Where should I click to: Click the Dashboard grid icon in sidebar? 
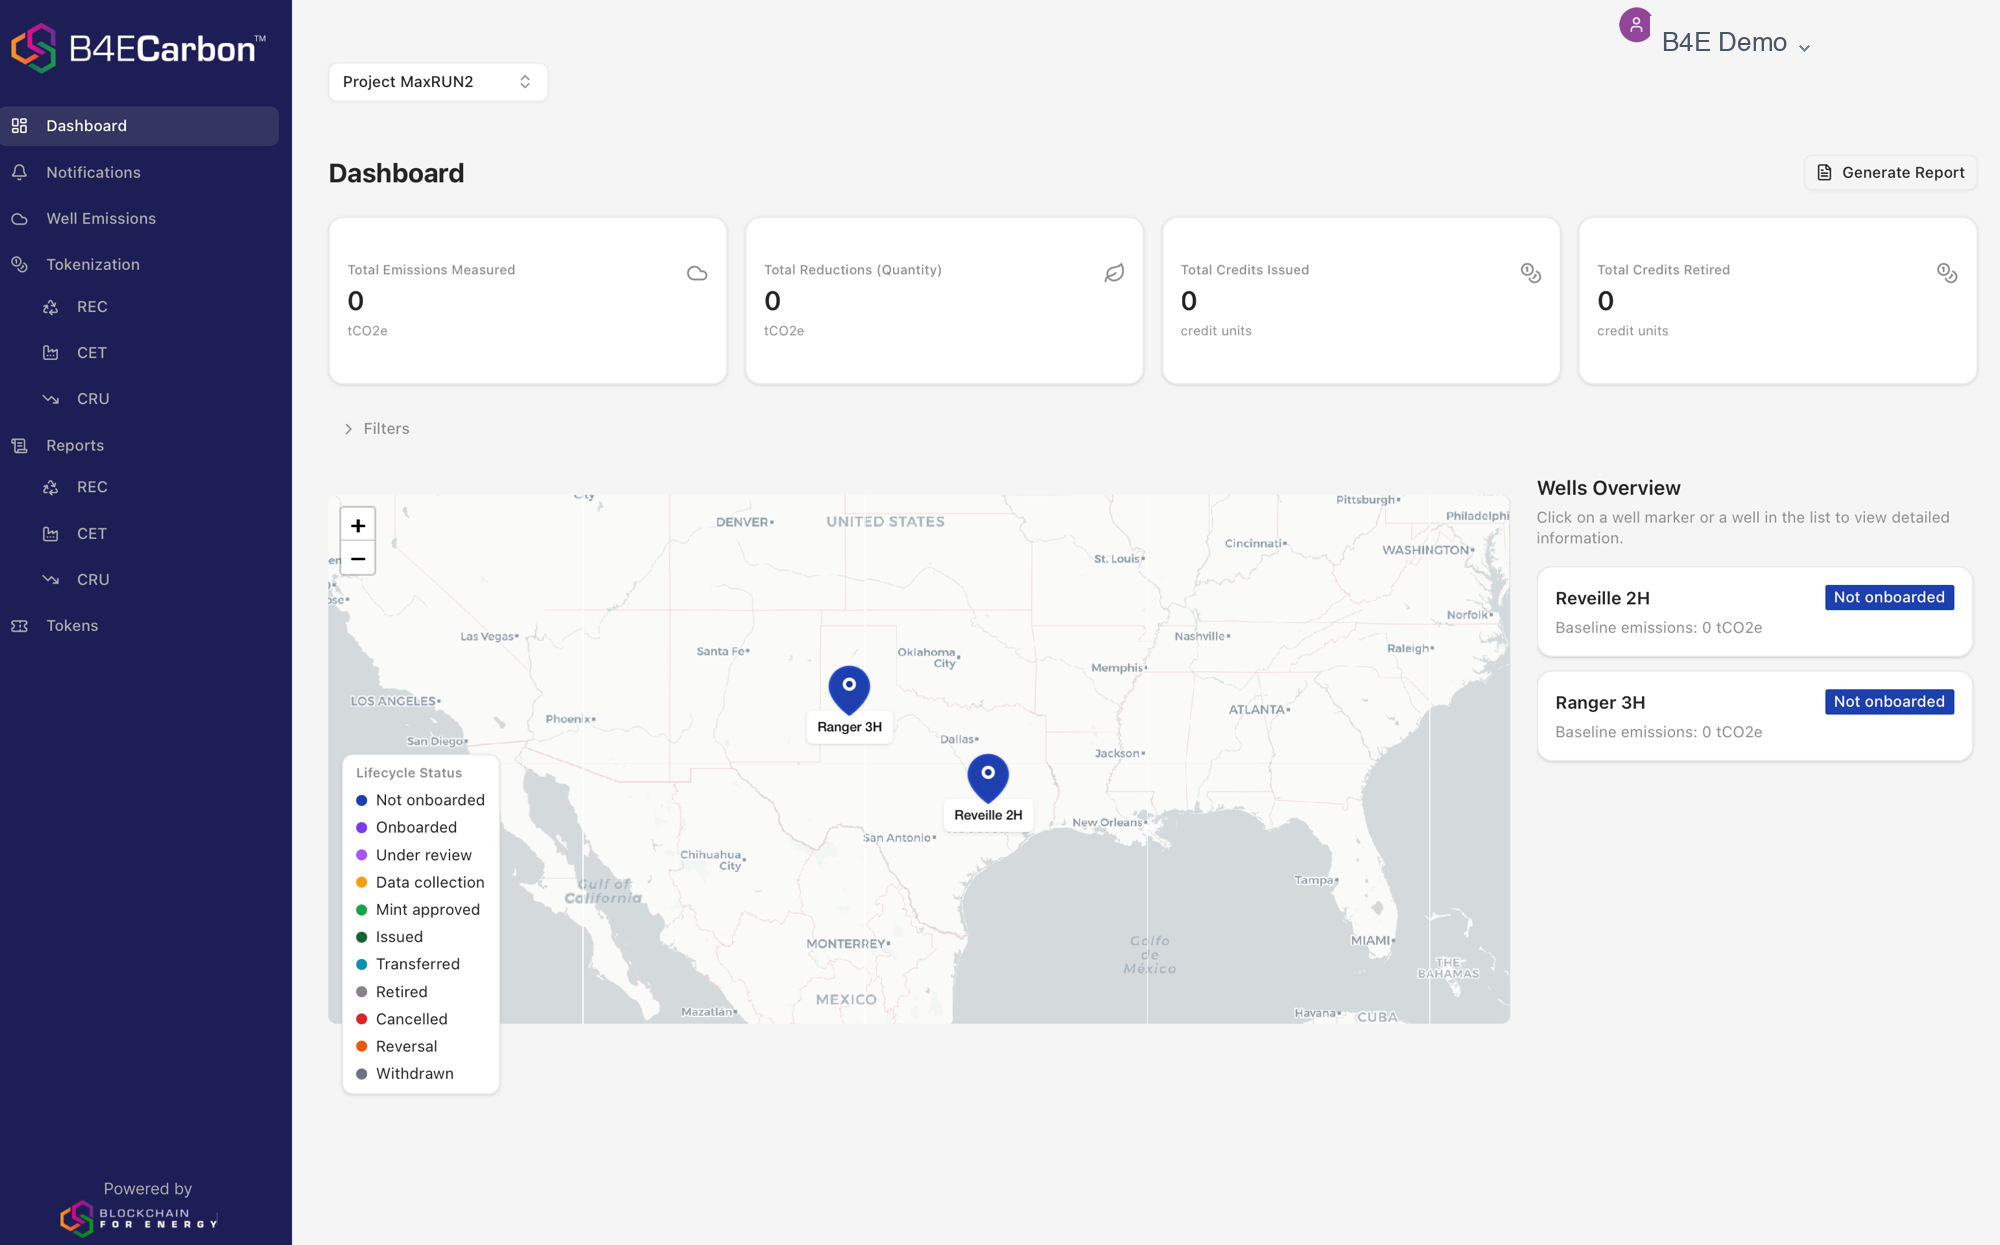pos(20,126)
